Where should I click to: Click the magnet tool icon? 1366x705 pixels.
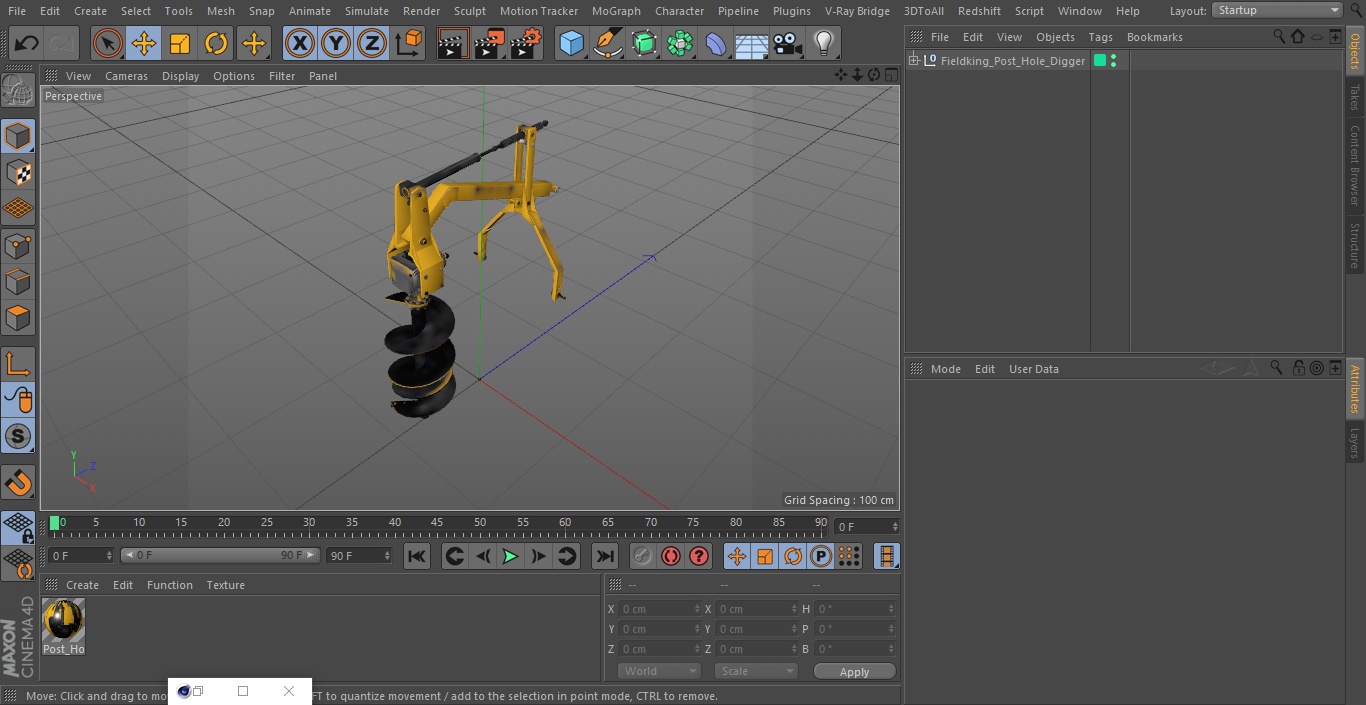(18, 483)
